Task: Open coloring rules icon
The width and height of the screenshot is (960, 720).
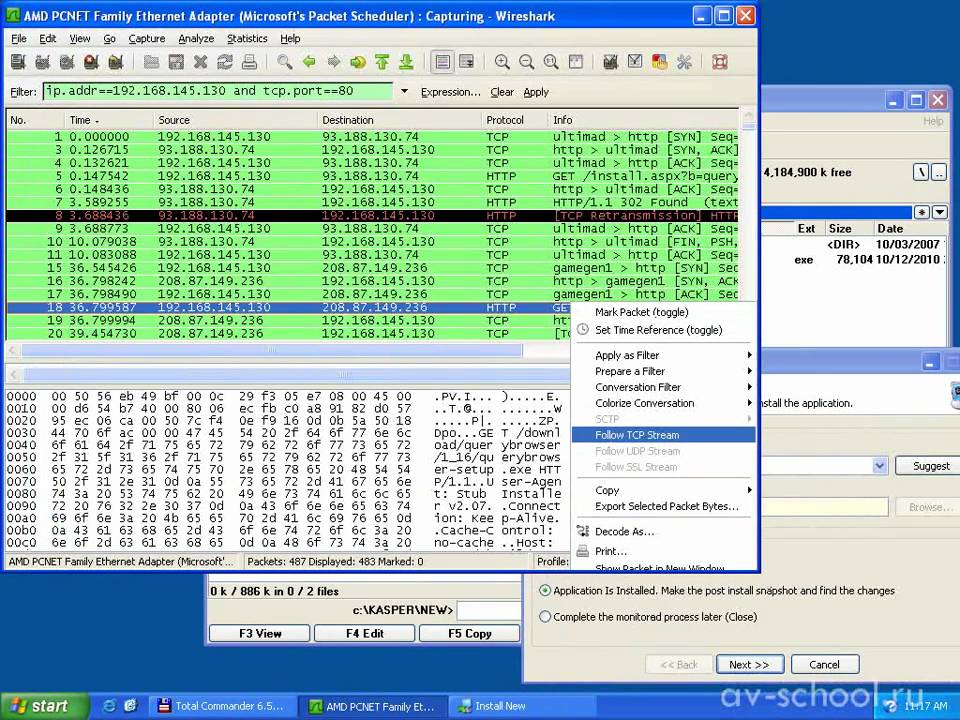Action: (659, 62)
